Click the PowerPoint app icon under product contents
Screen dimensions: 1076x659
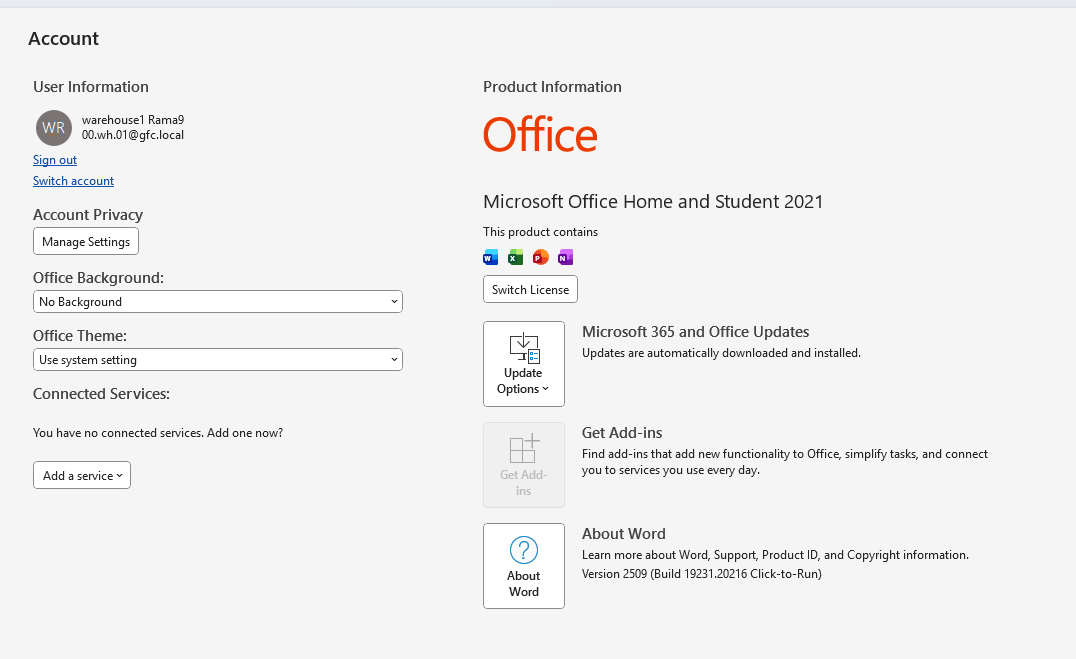(541, 257)
